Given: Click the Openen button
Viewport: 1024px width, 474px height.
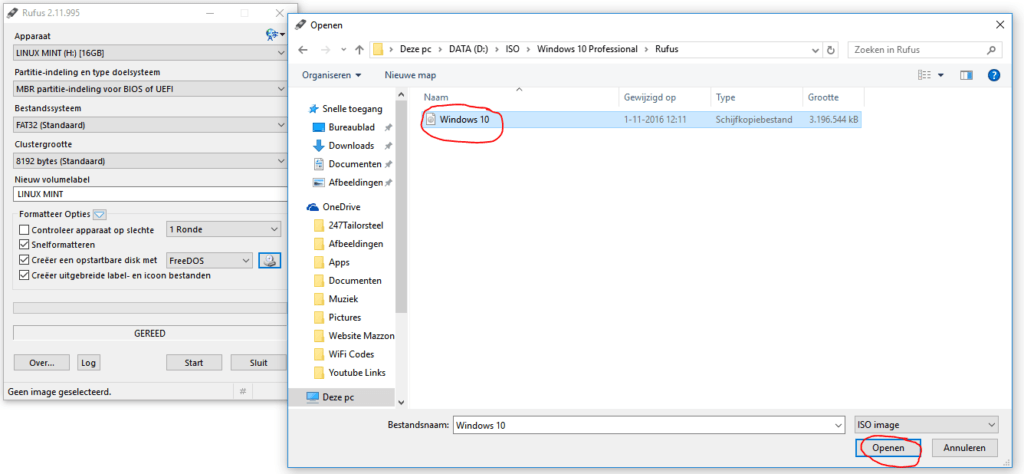Looking at the screenshot, I should click(888, 448).
